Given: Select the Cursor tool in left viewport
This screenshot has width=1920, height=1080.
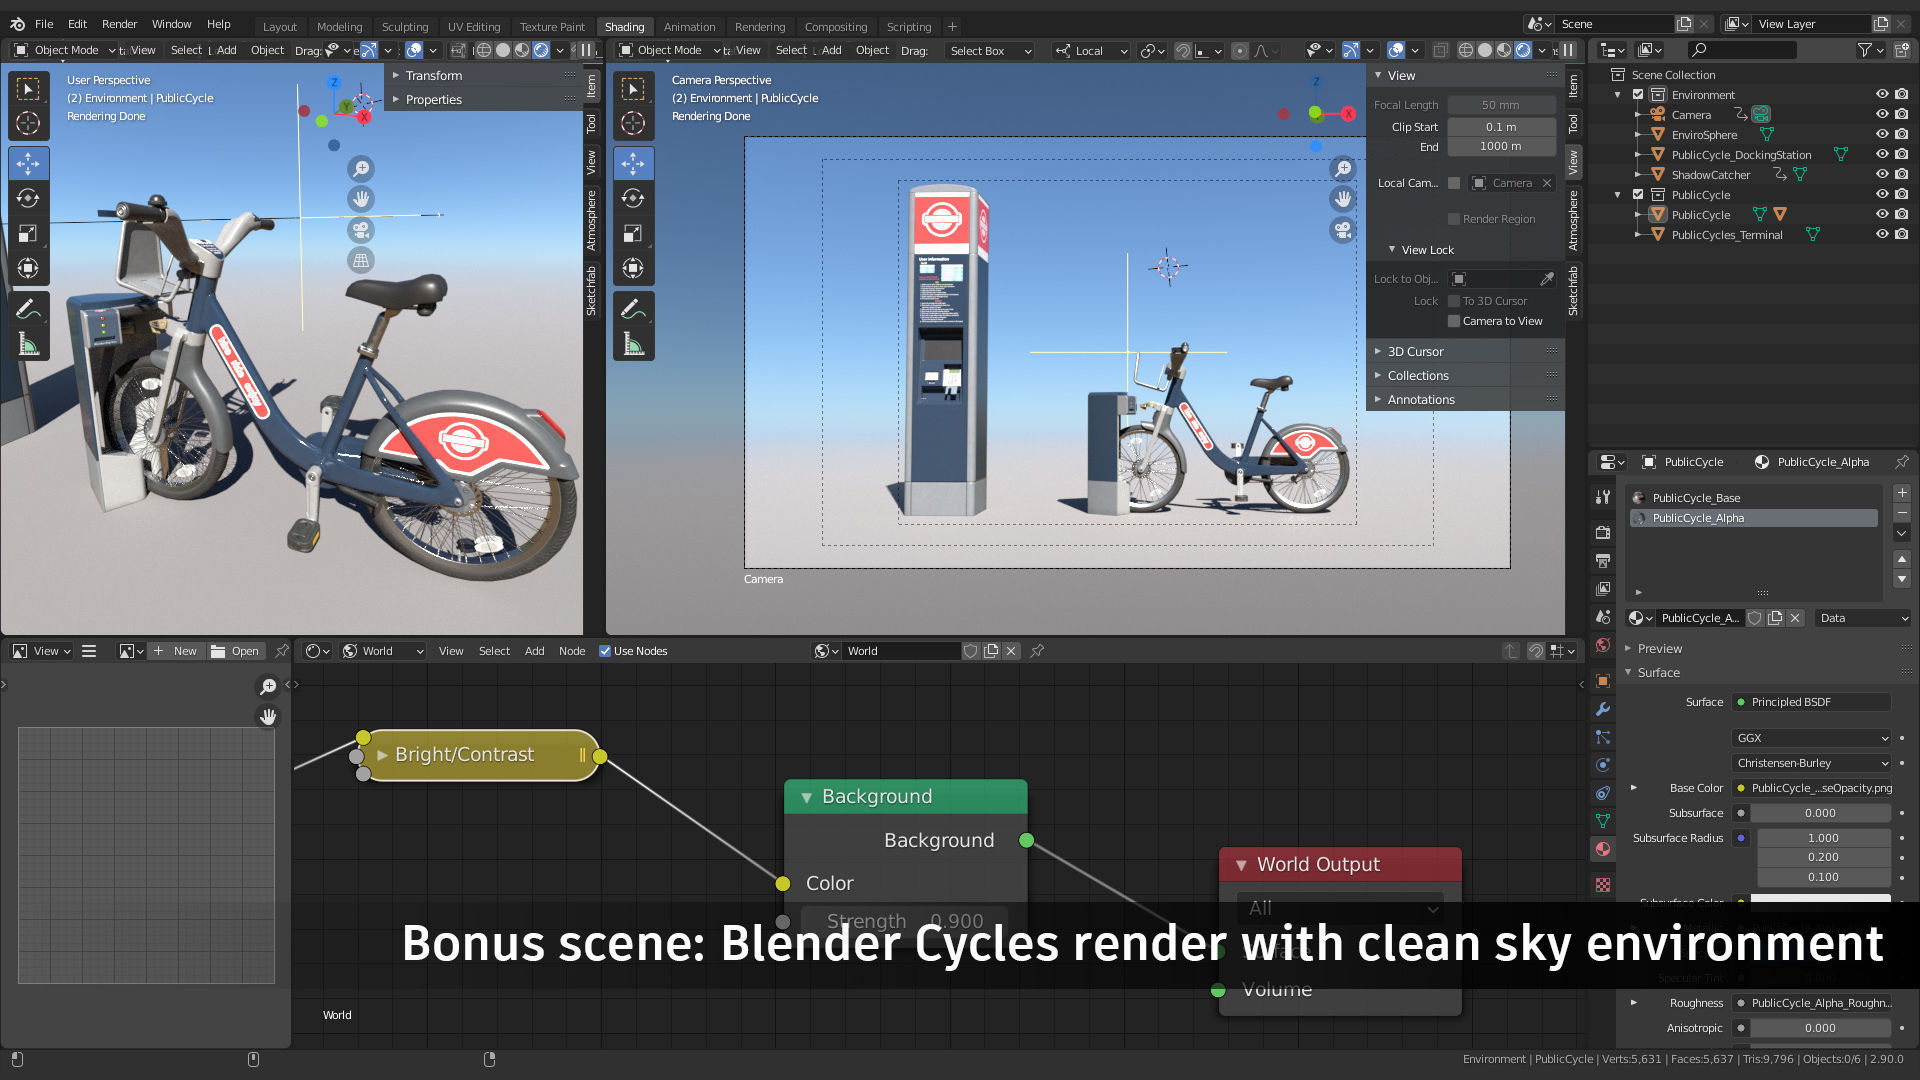Looking at the screenshot, I should click(x=28, y=123).
